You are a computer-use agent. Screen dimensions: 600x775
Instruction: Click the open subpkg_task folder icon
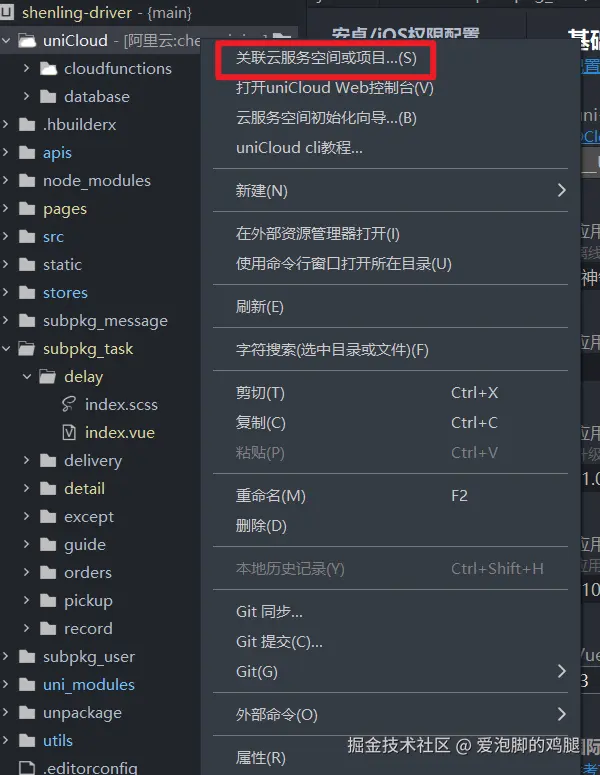27,349
